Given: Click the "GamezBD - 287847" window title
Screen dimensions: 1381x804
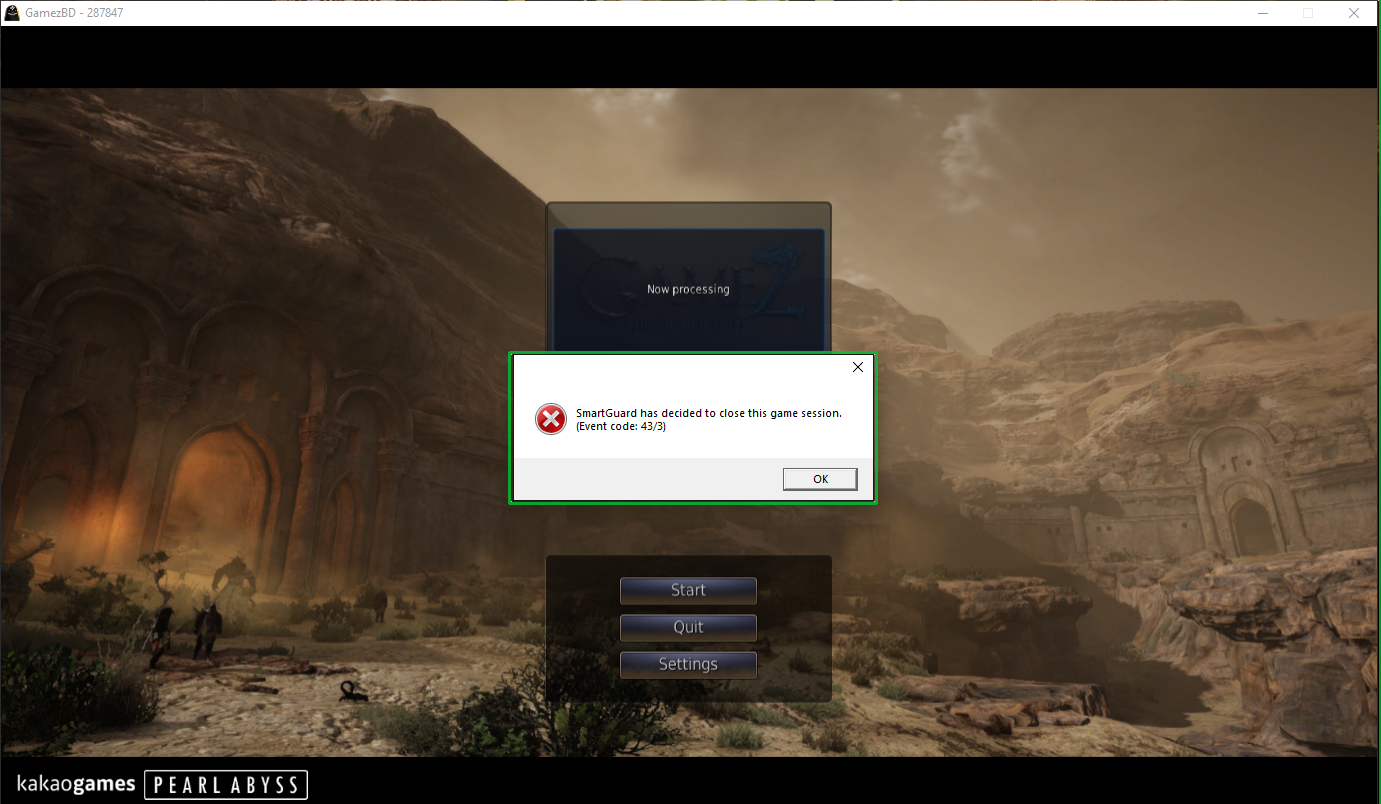Looking at the screenshot, I should coord(76,13).
